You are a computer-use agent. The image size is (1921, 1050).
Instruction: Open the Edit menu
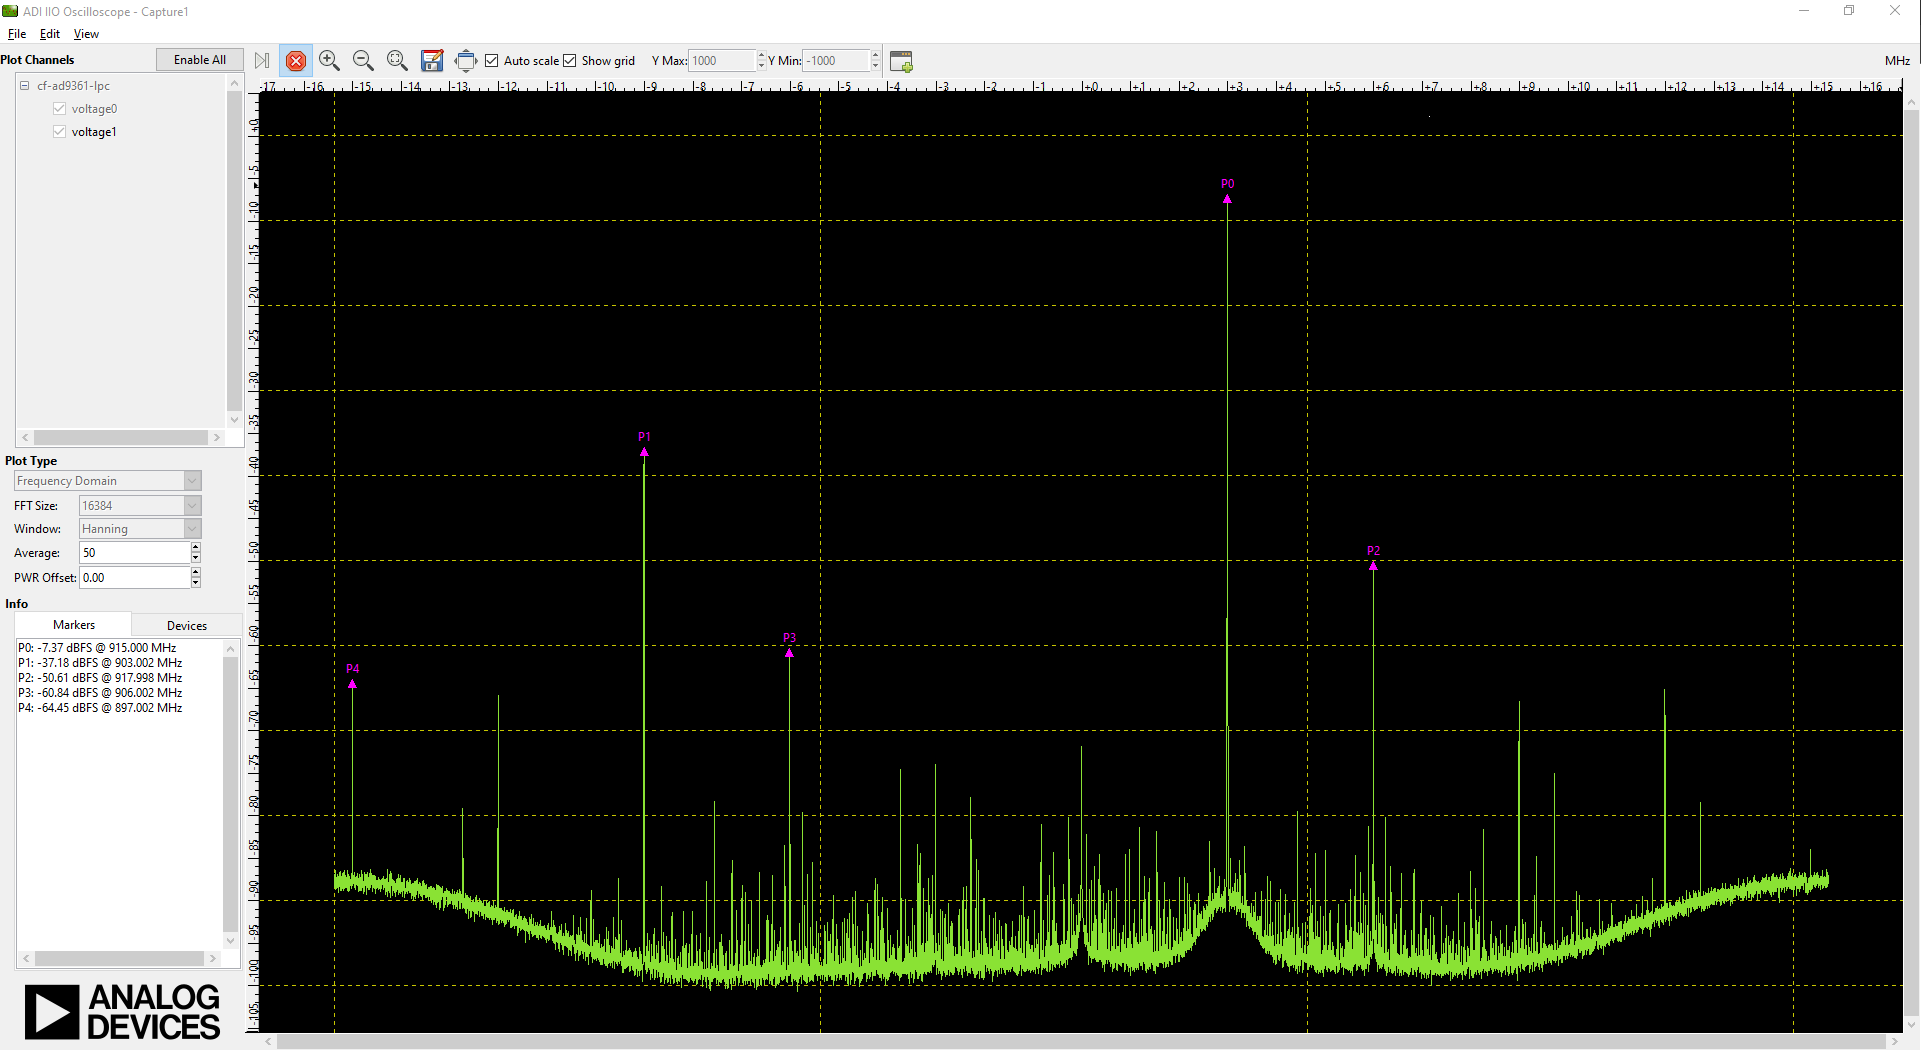tap(50, 34)
